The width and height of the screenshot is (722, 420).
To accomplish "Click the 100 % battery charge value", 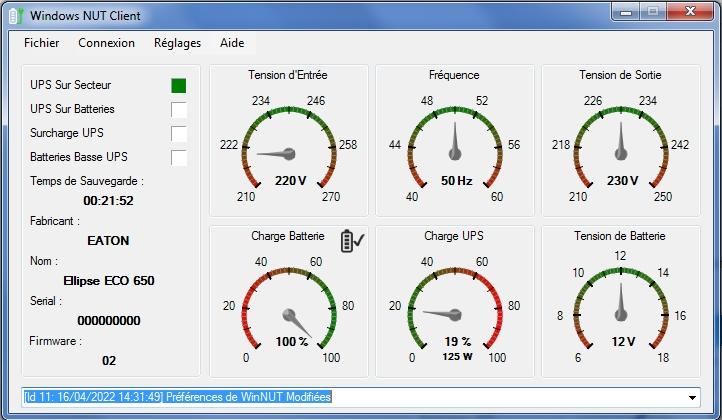I will pyautogui.click(x=291, y=342).
